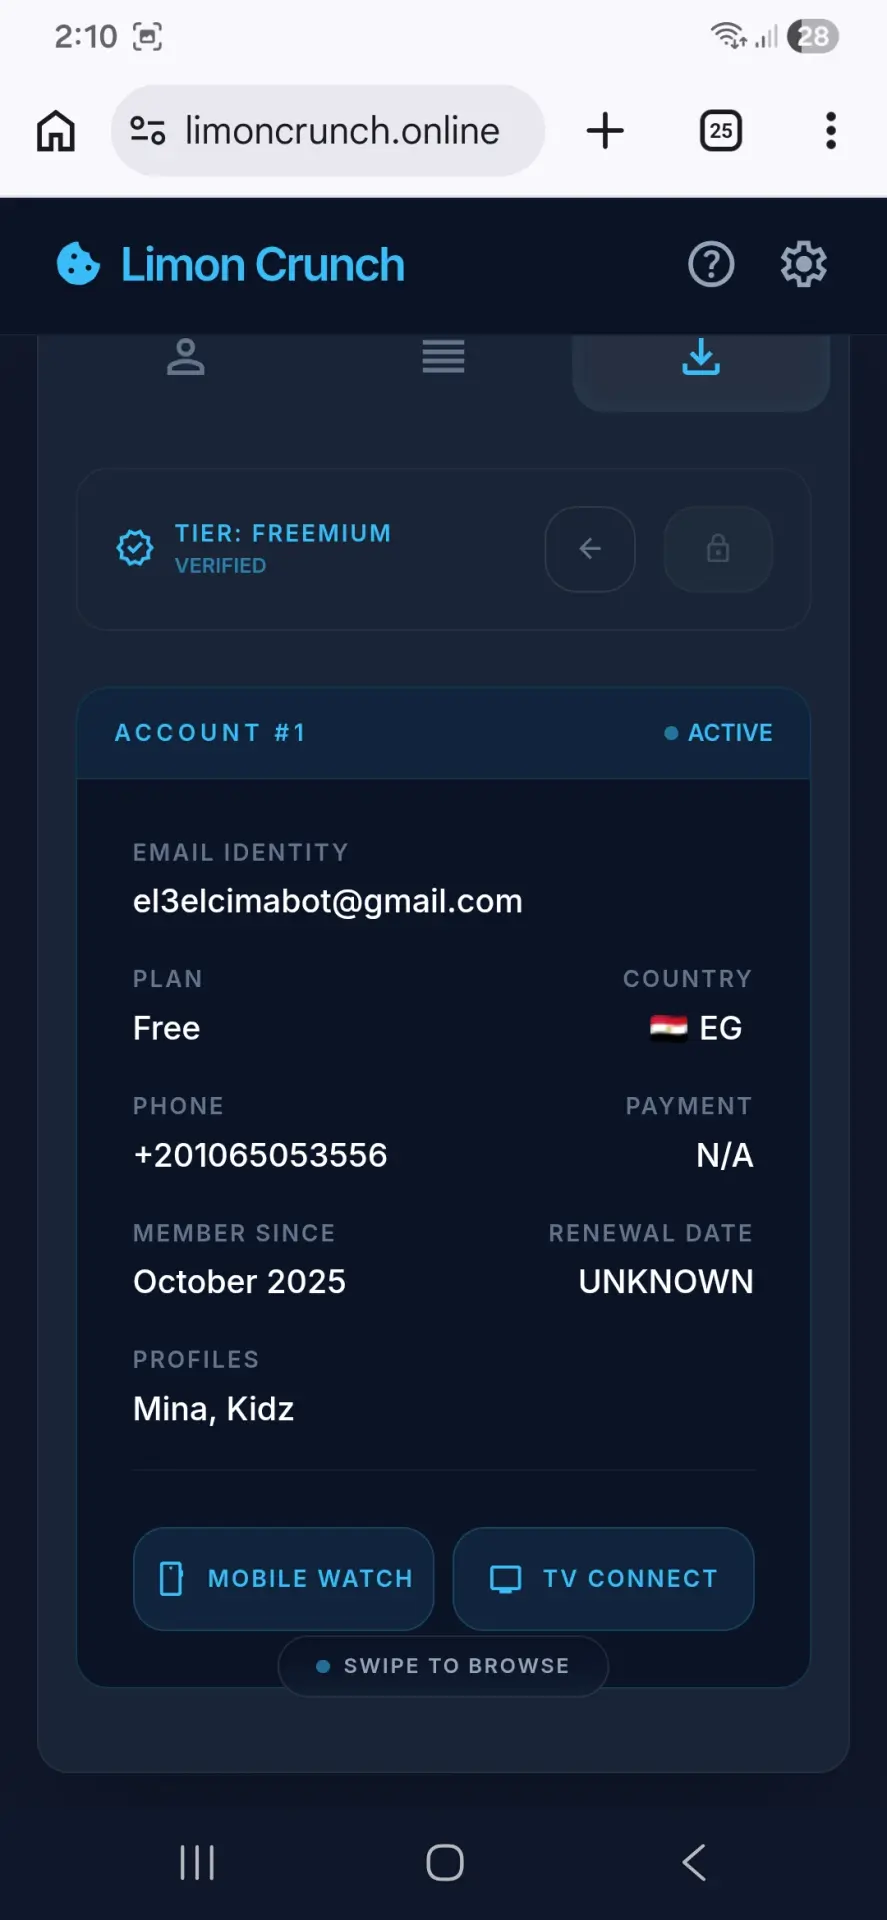
Task: Switch to the profile person tab
Action: (186, 357)
